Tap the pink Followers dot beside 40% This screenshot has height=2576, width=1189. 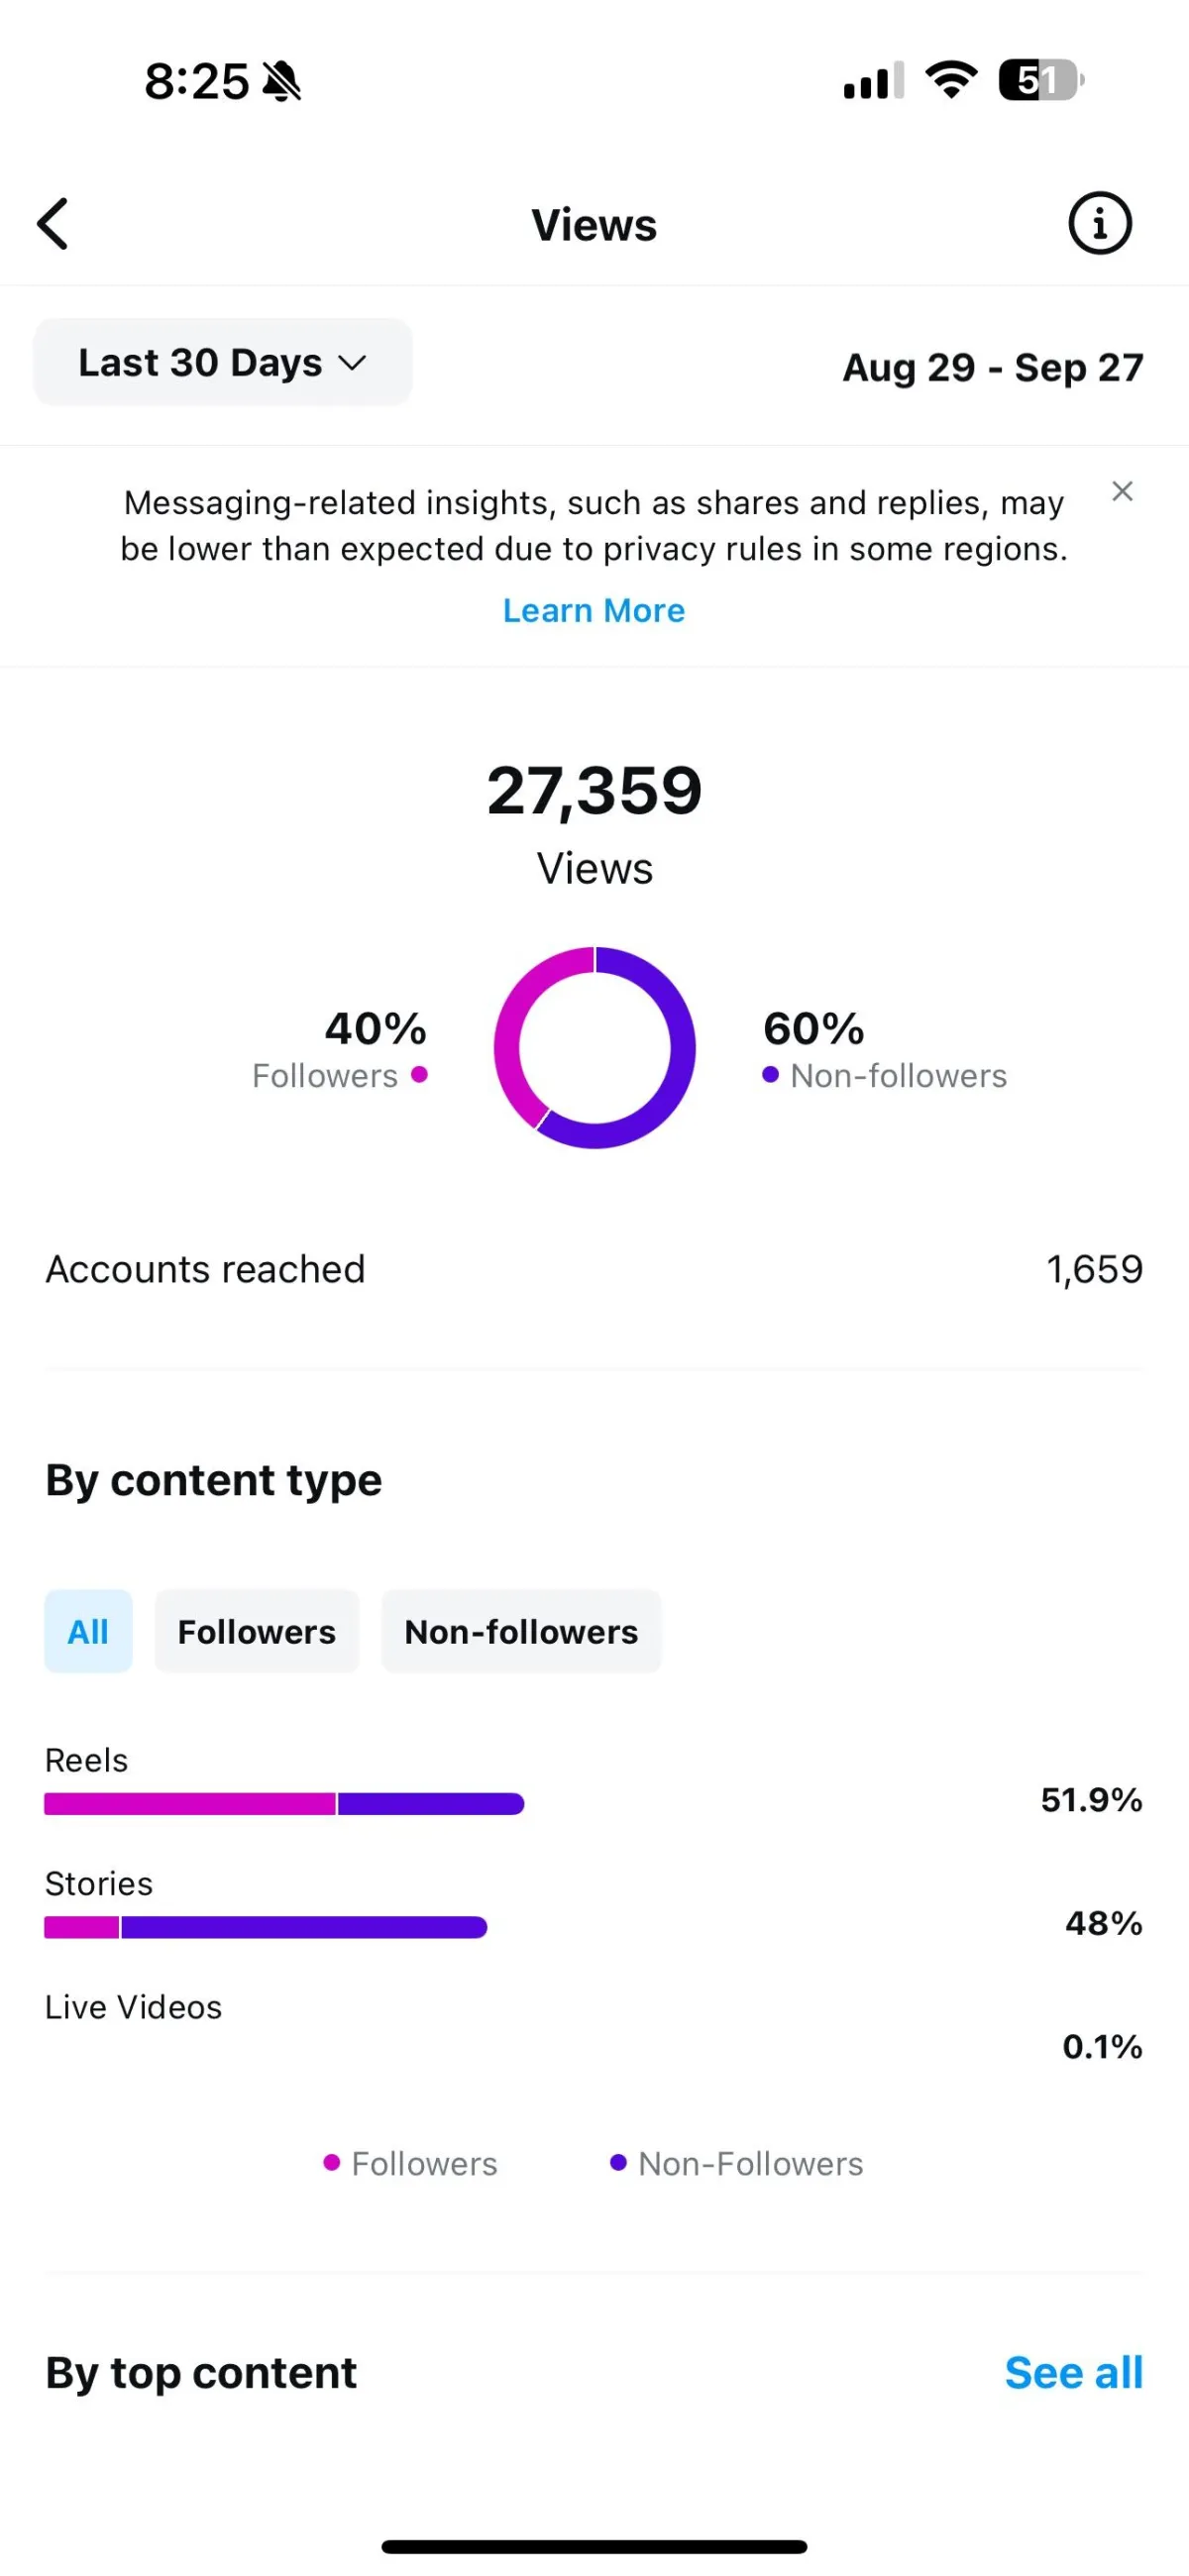tap(420, 1074)
